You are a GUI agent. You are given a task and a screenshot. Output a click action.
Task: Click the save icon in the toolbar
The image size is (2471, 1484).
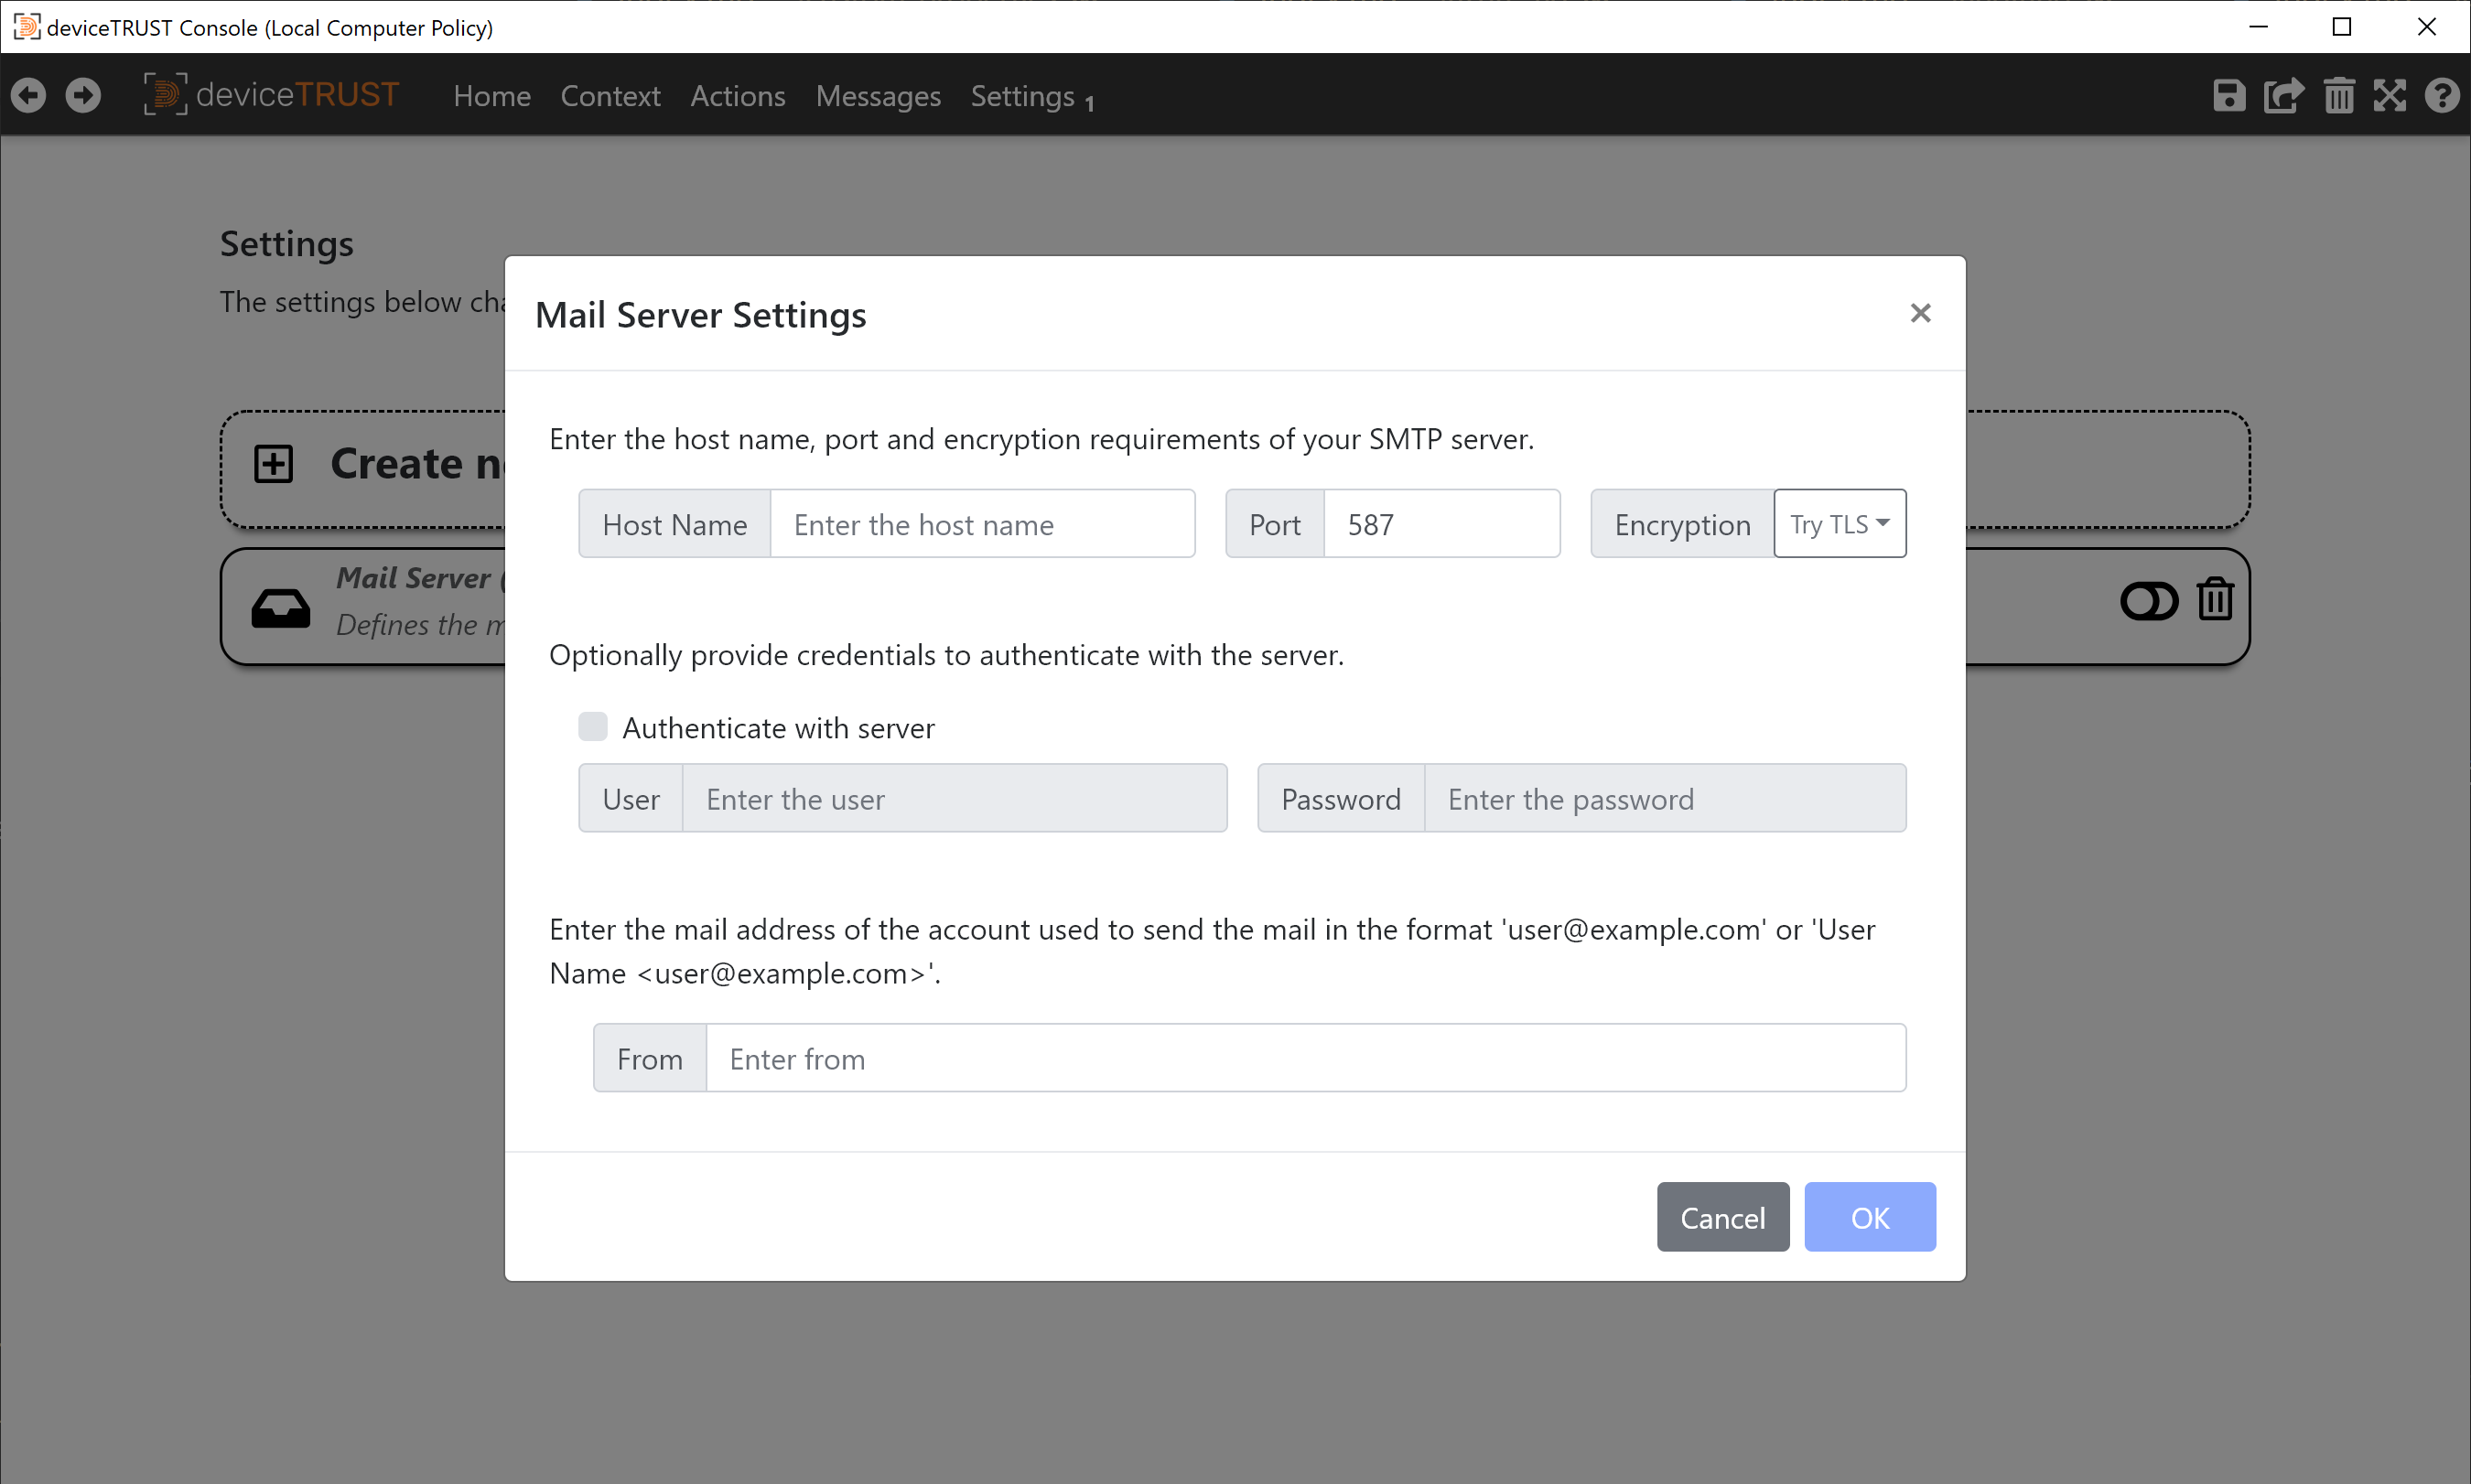click(2228, 95)
